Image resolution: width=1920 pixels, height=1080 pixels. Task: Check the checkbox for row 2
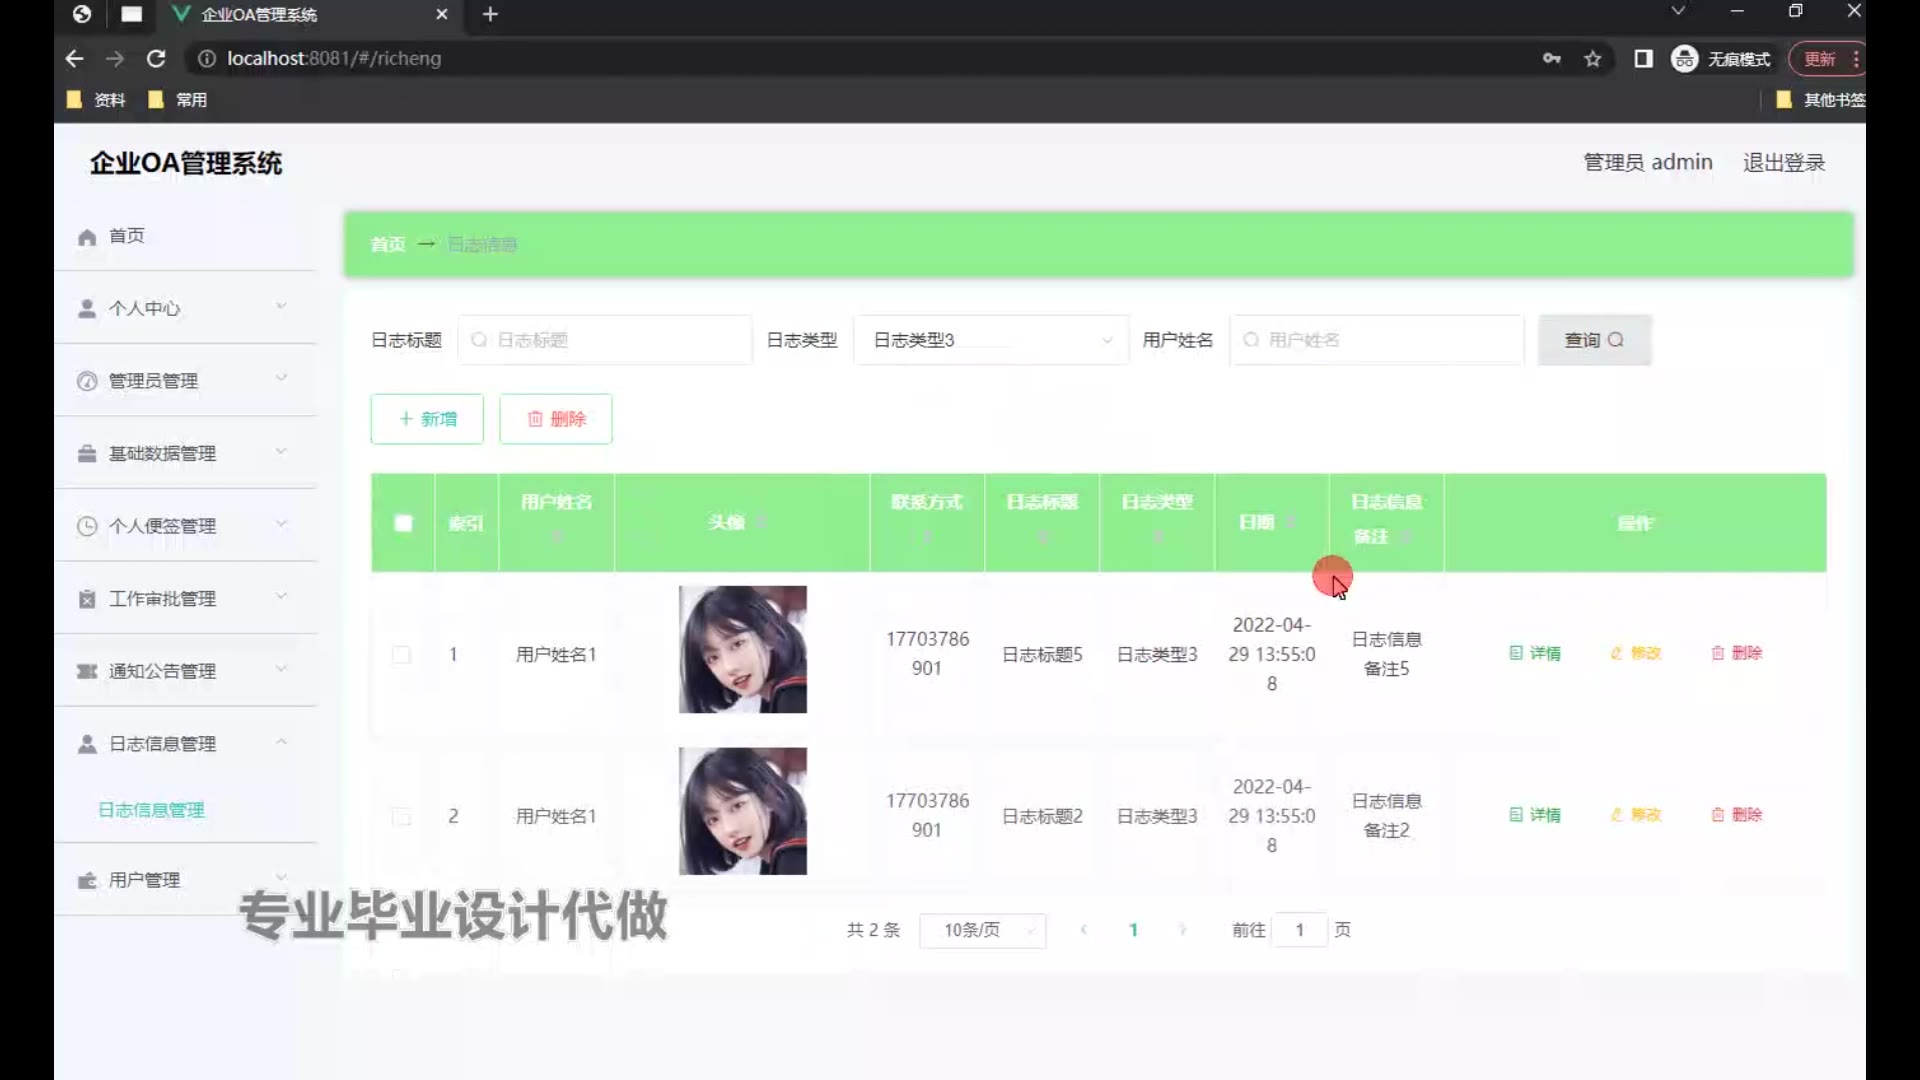[x=402, y=817]
